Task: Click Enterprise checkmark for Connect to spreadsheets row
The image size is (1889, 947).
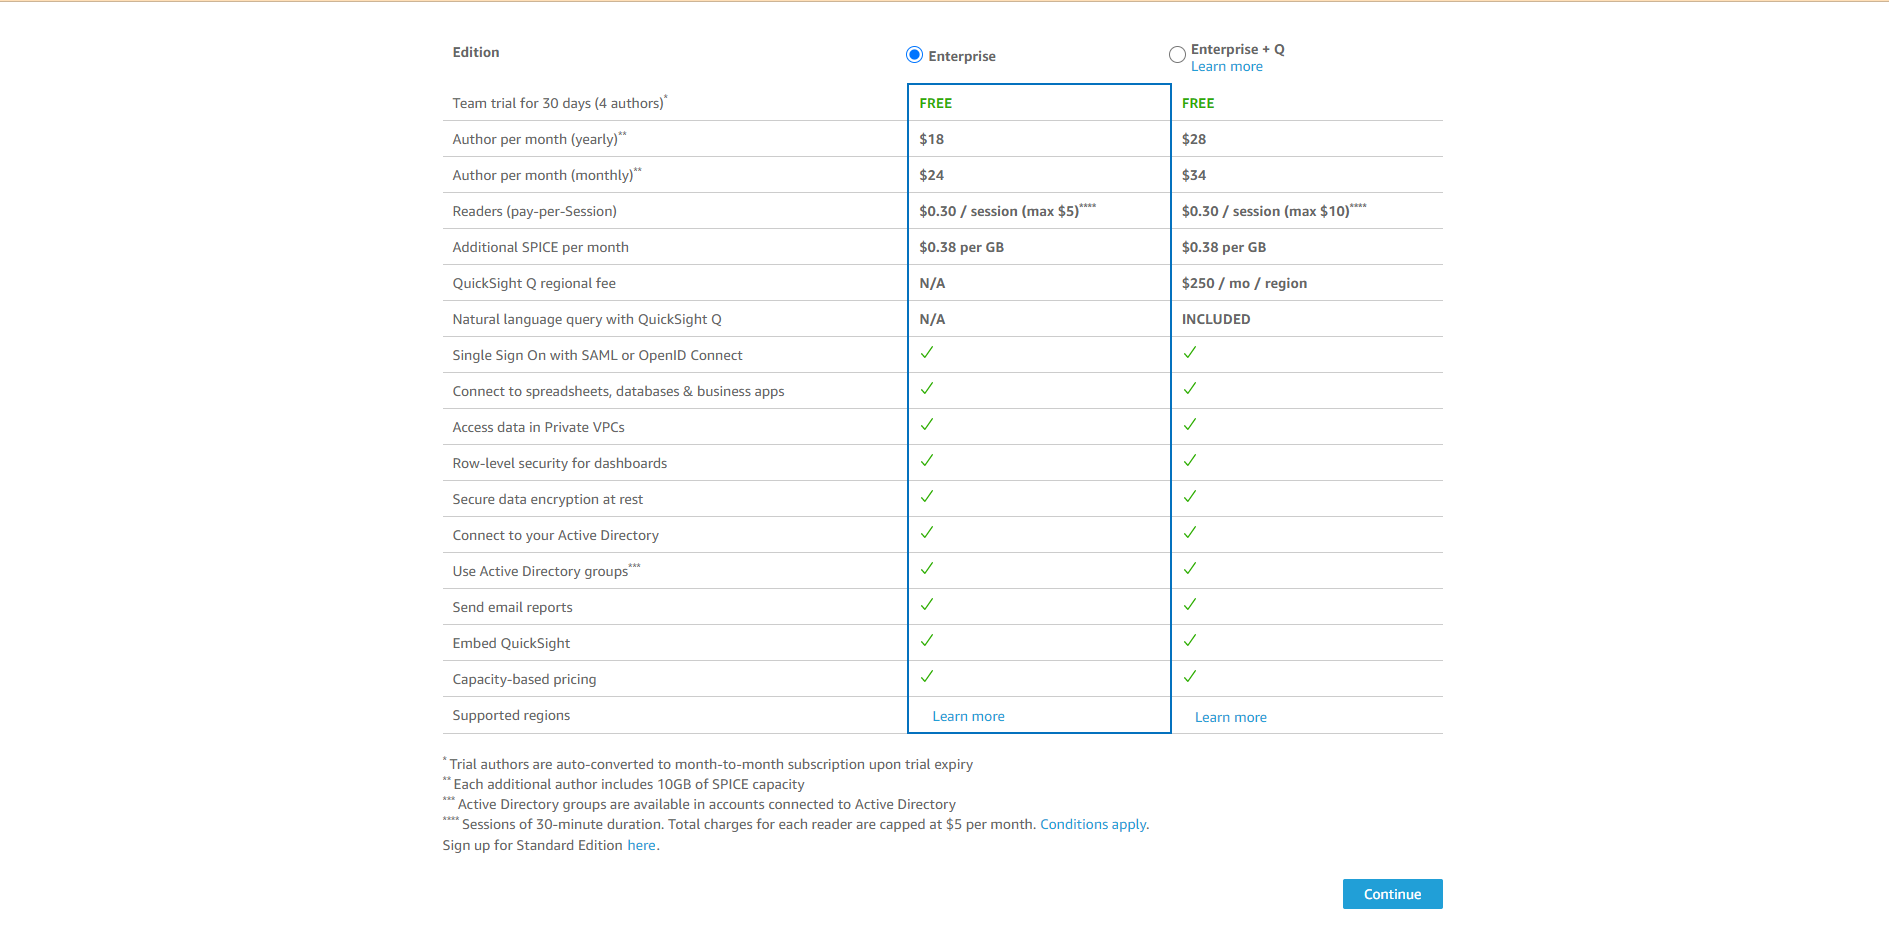Action: pyautogui.click(x=927, y=388)
